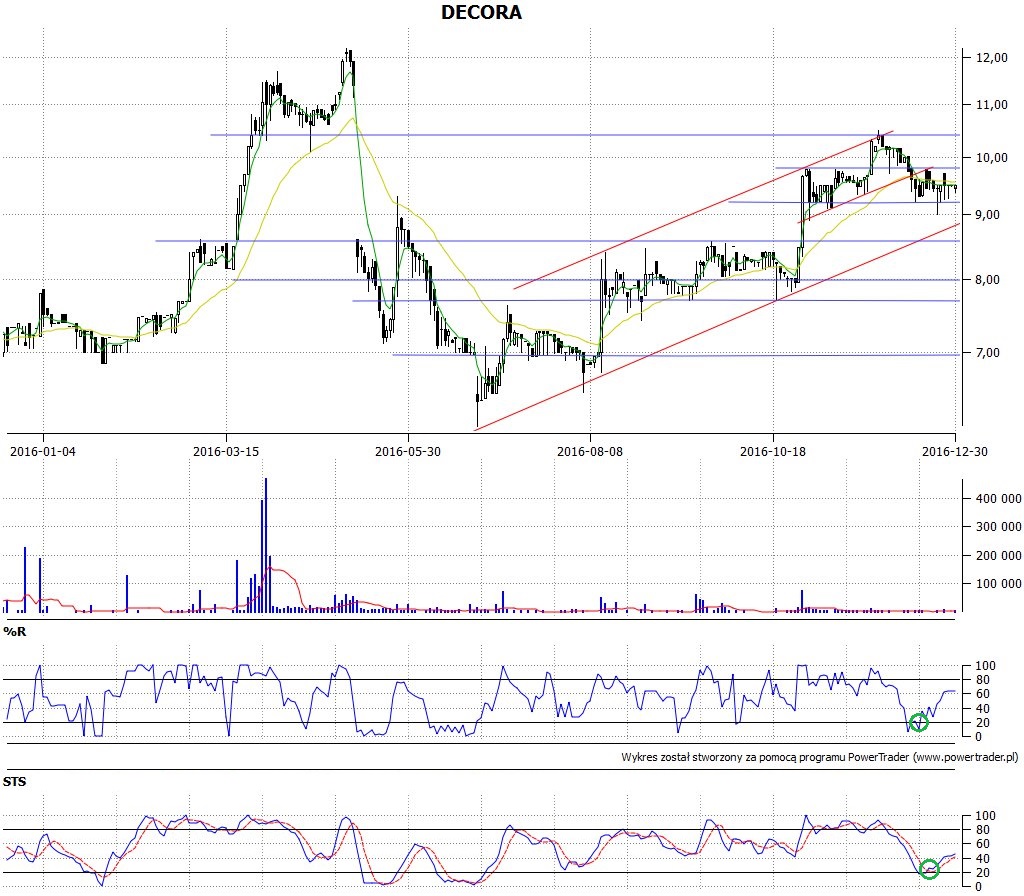Click the green circle marker on %R
This screenshot has width=1024, height=896.
pos(918,722)
